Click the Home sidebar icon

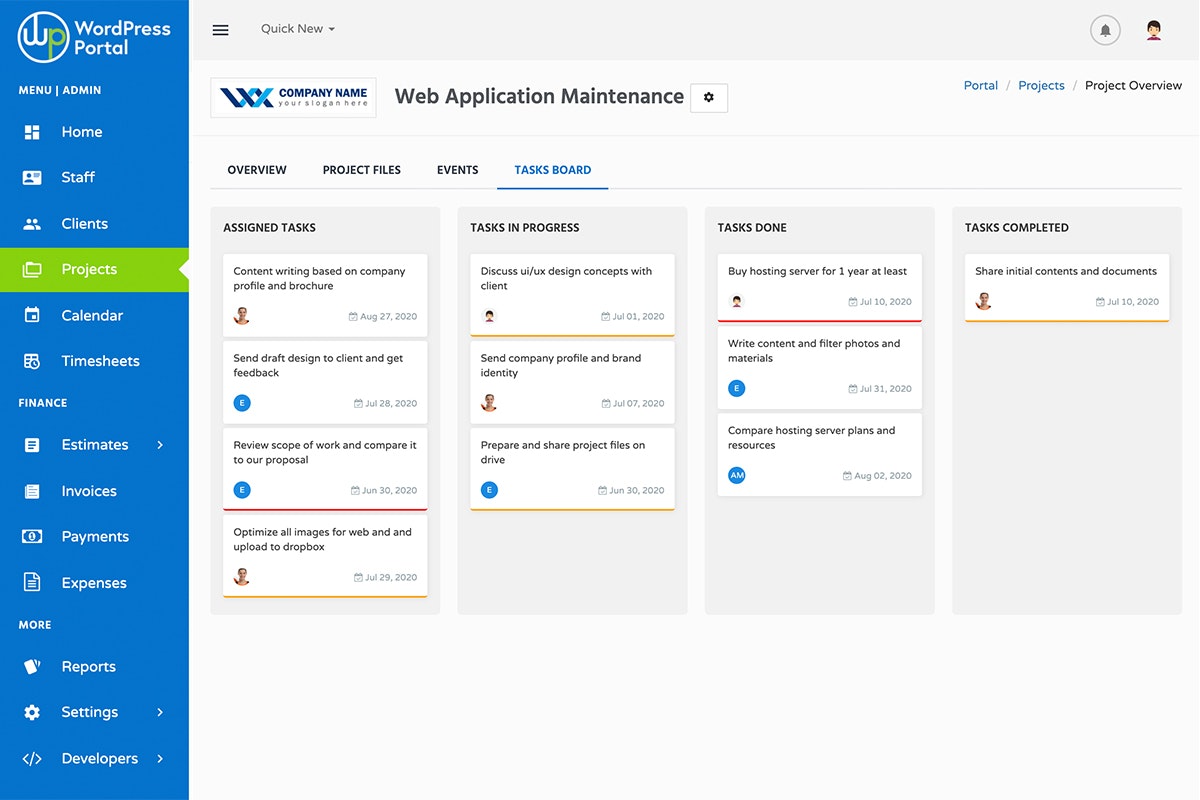pos(32,132)
